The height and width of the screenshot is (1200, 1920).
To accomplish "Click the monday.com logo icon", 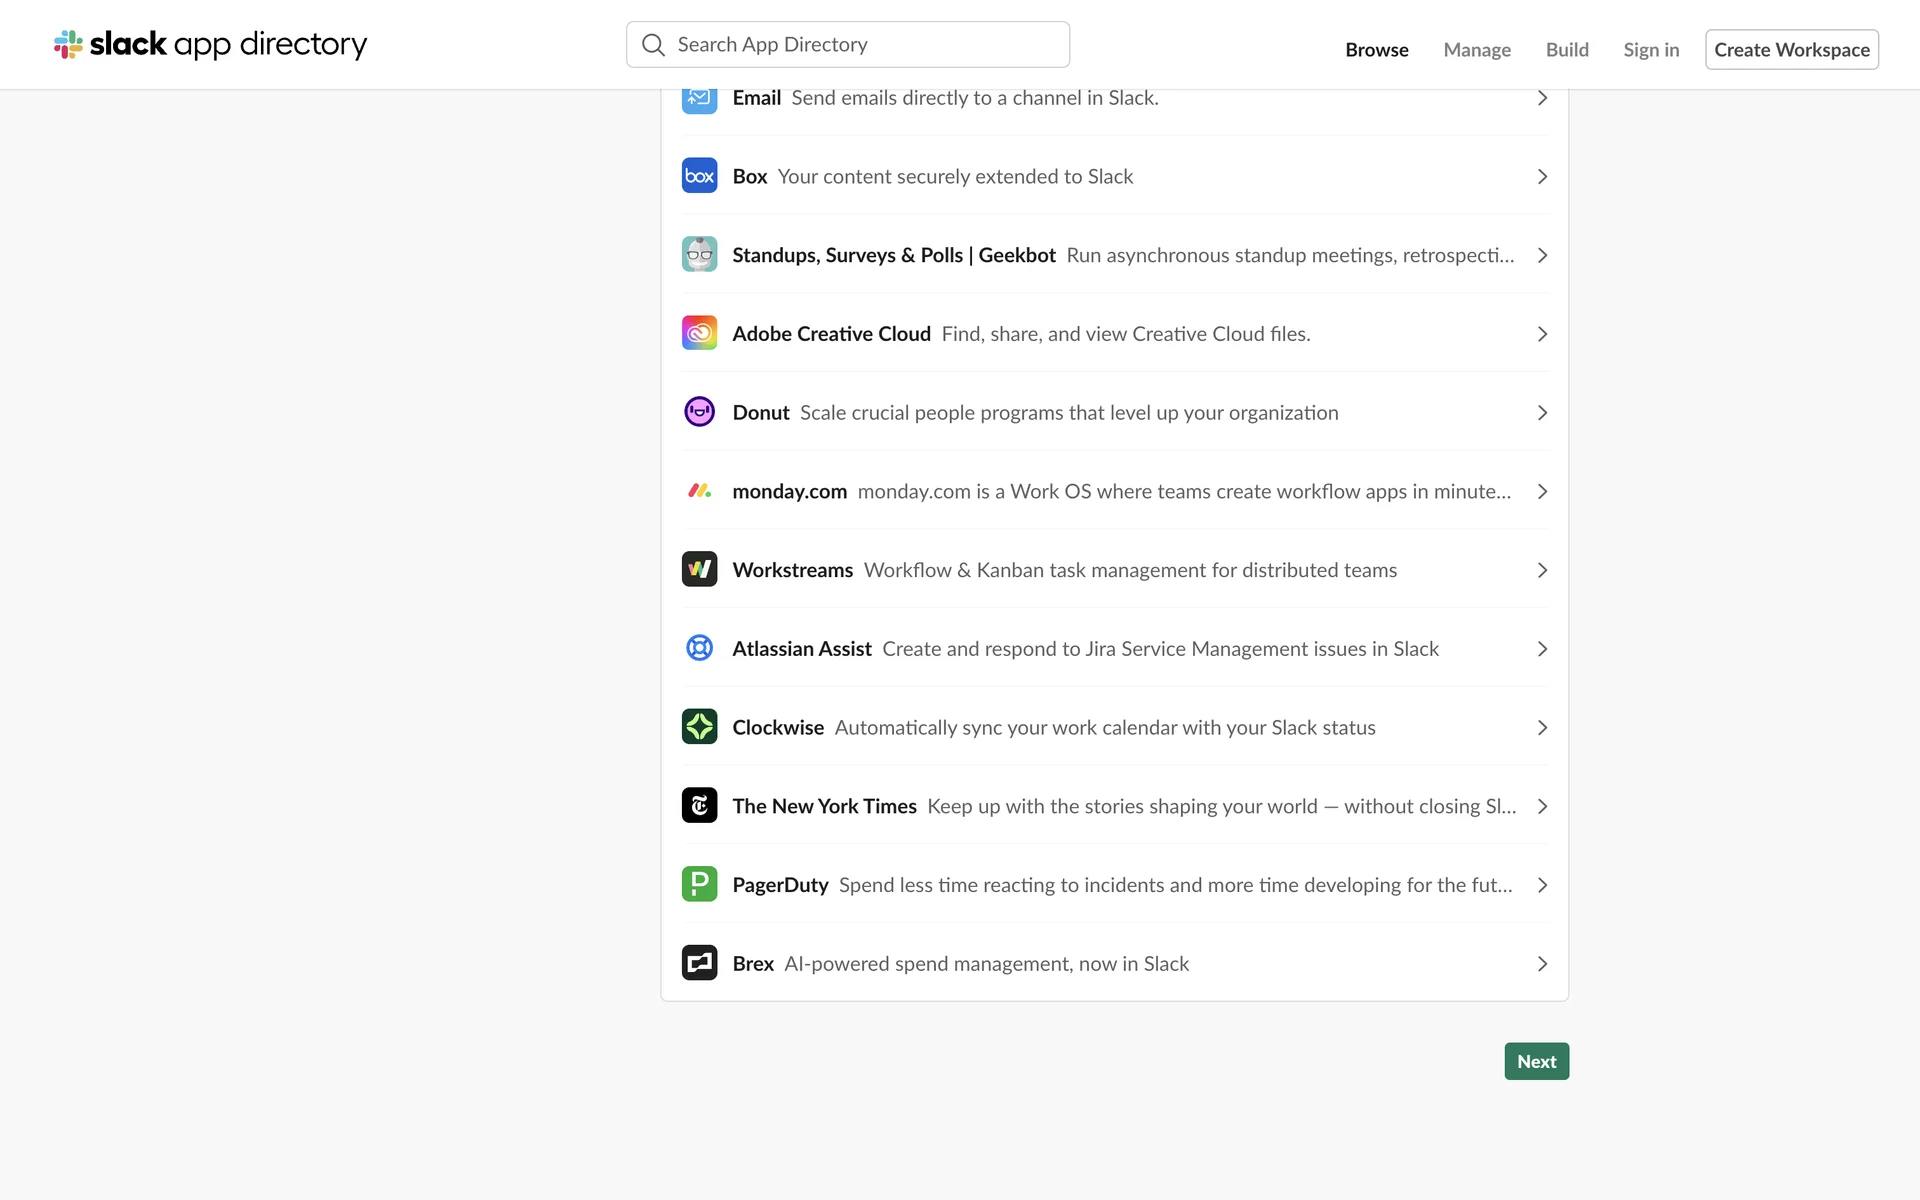I will (699, 491).
